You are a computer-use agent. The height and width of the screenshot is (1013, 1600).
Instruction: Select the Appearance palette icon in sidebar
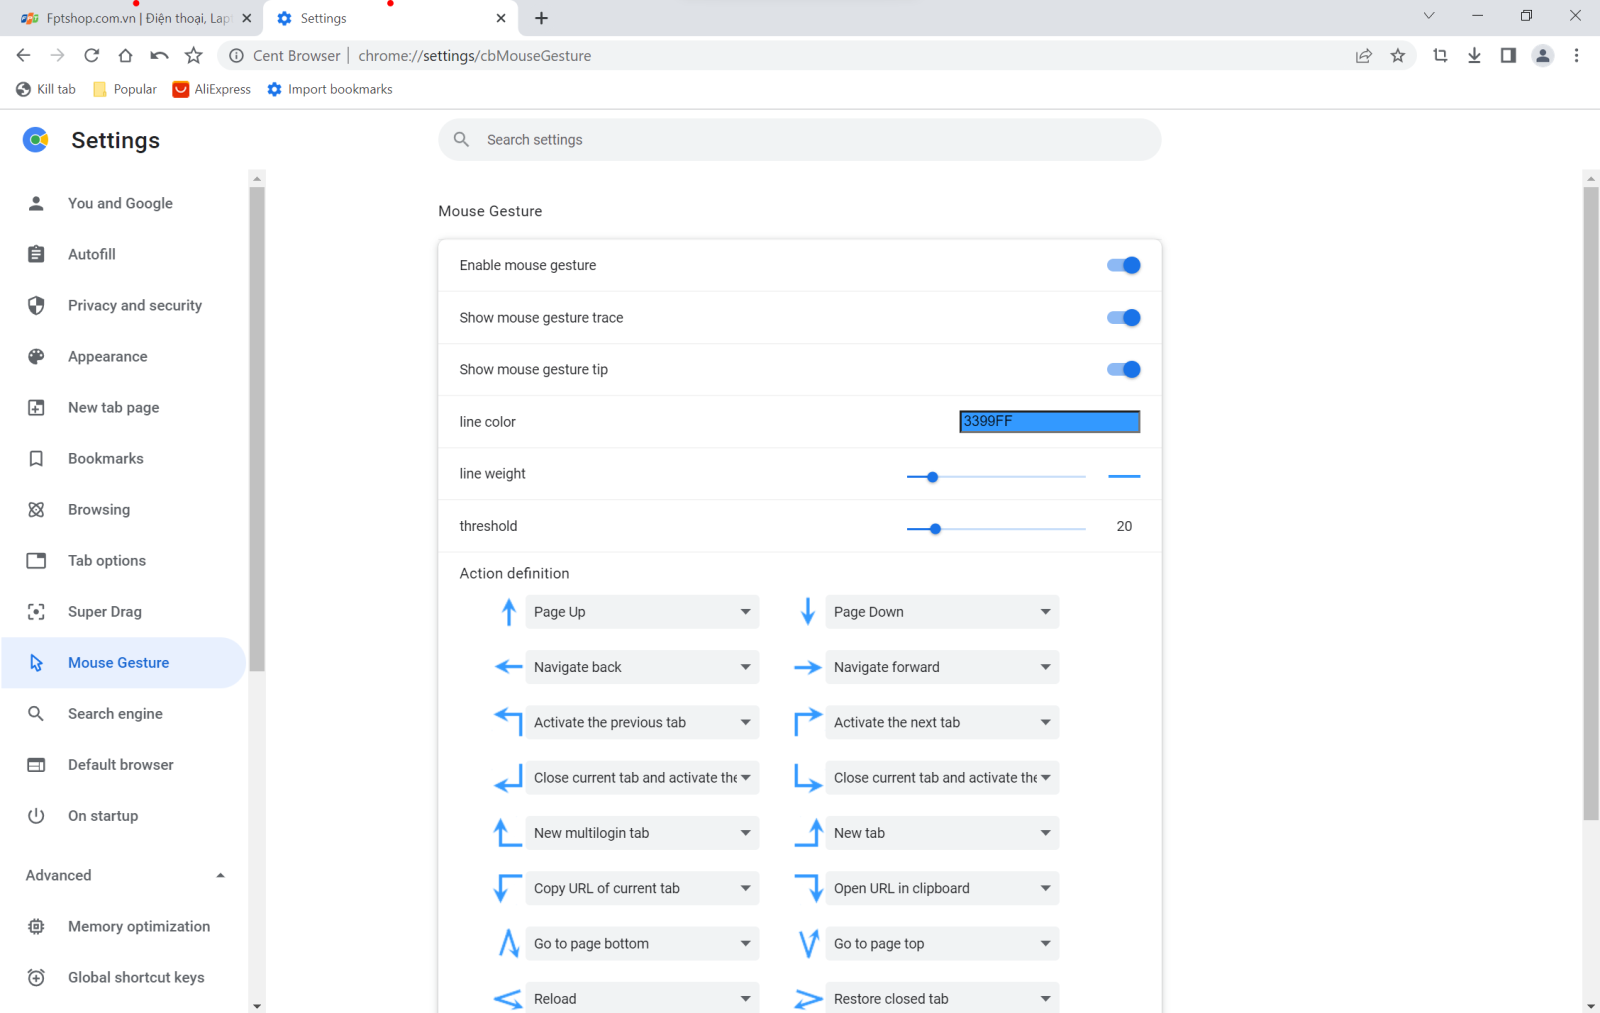[x=36, y=356]
